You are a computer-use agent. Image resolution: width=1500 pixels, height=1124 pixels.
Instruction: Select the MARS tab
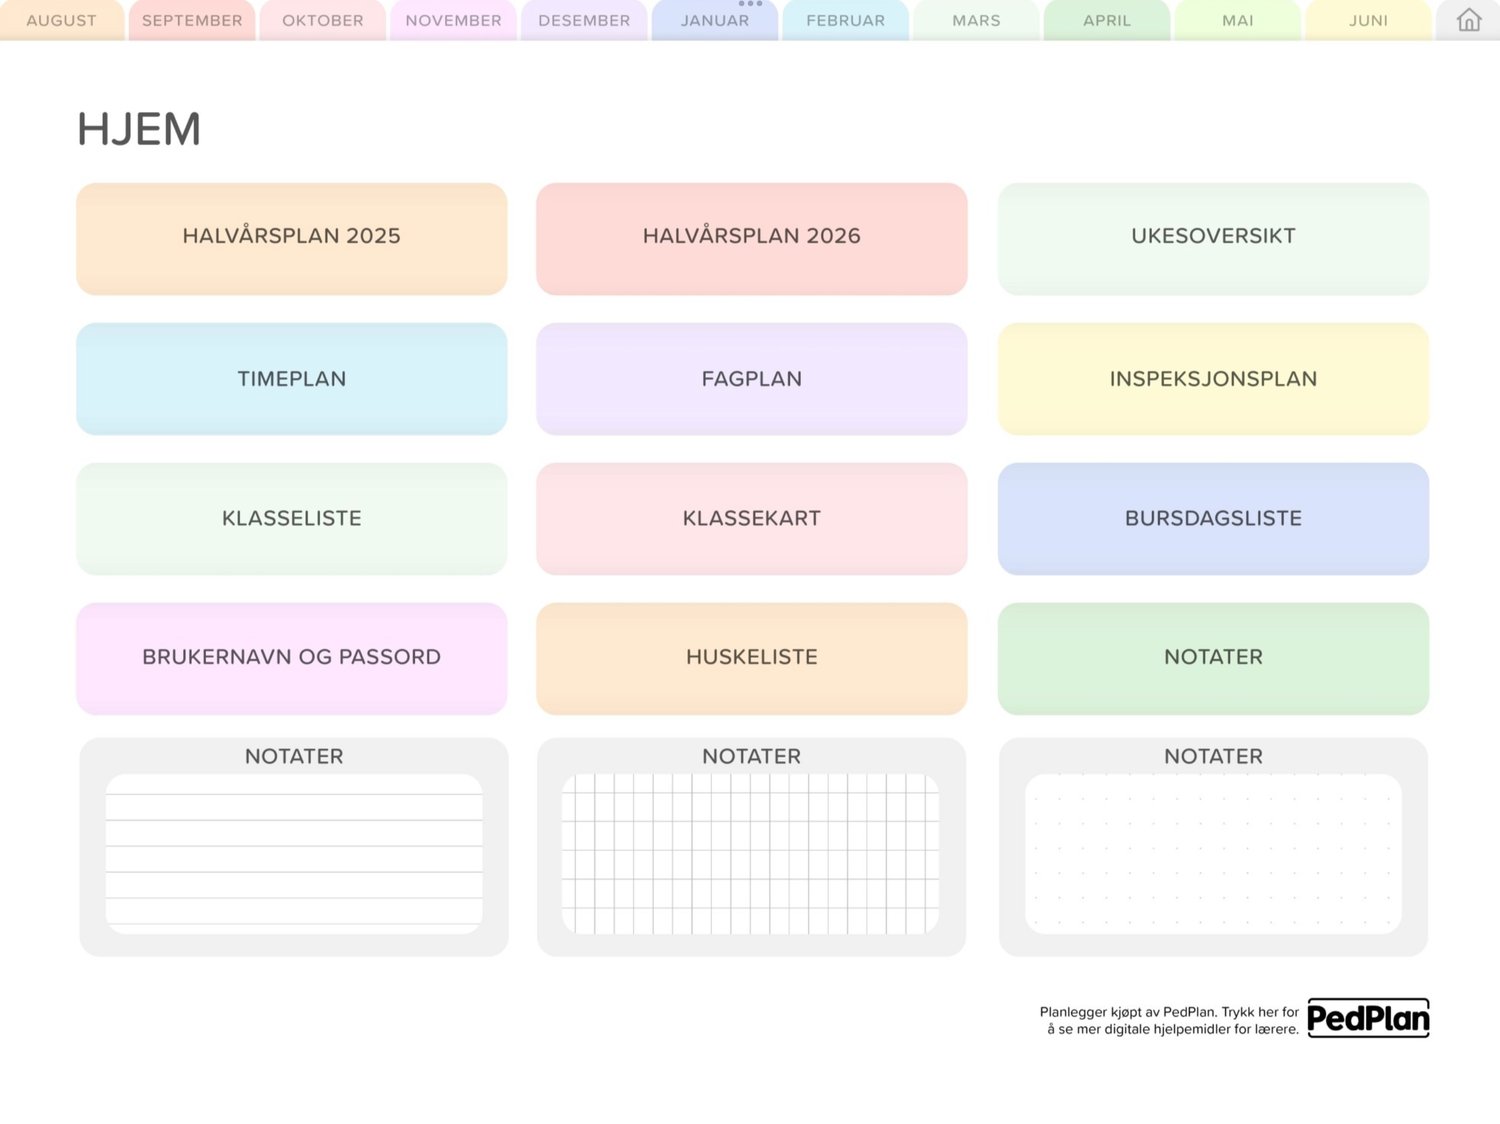977,20
